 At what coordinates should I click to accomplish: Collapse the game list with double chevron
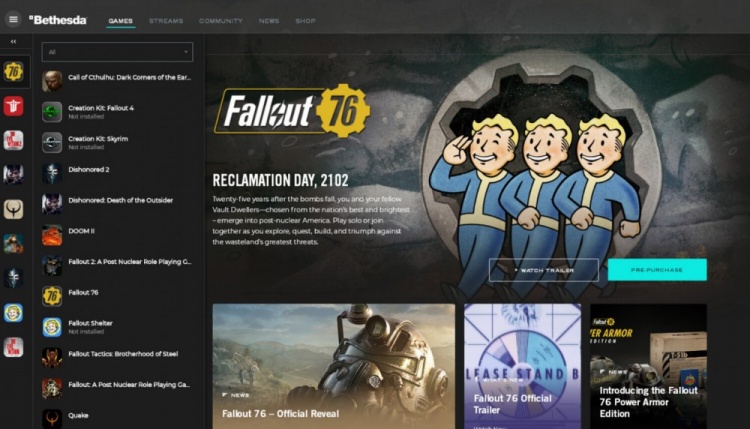[13, 42]
